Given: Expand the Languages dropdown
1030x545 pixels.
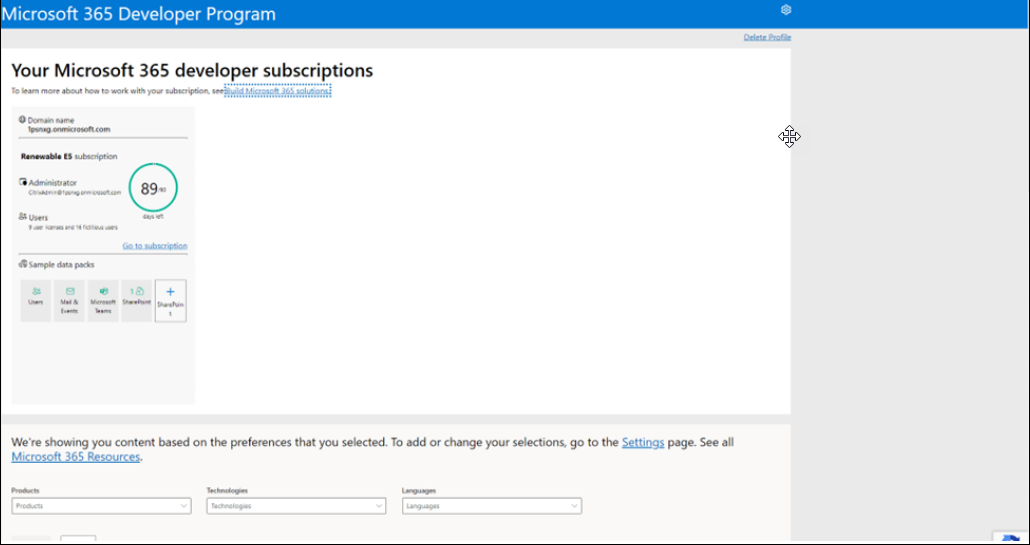Looking at the screenshot, I should [491, 506].
